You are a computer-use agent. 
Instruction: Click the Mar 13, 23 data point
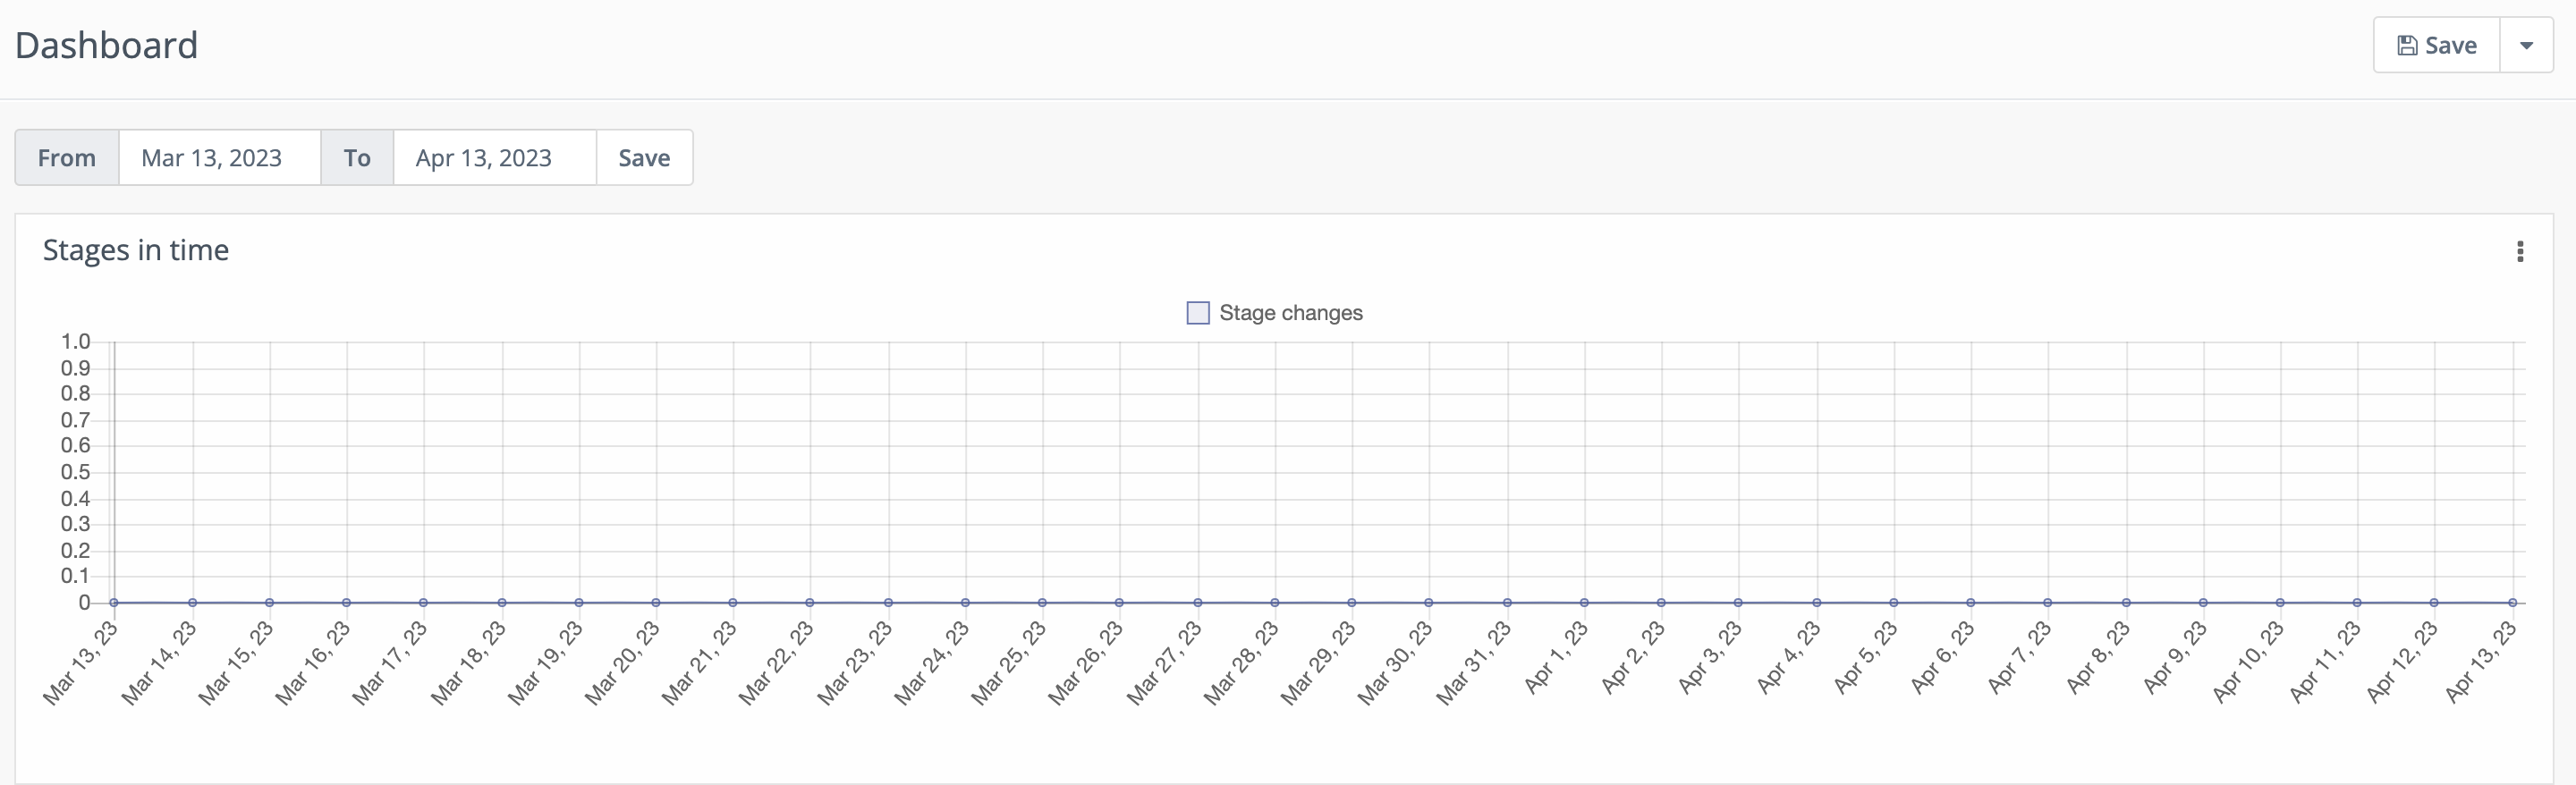[115, 602]
